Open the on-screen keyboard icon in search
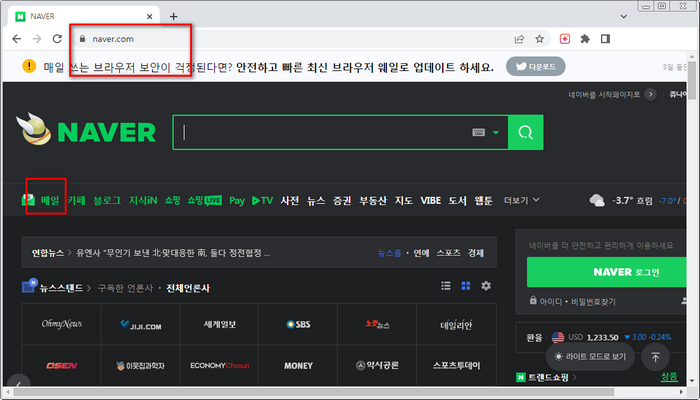700x400 pixels. coord(479,133)
